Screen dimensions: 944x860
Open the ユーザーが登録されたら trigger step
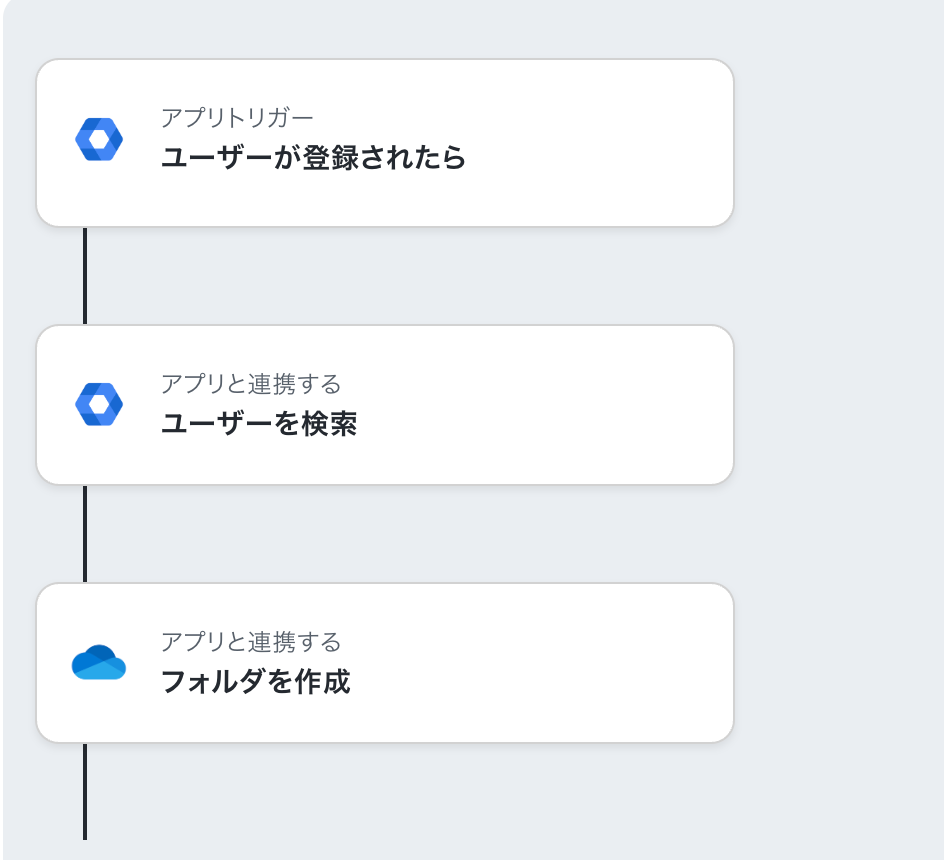tap(385, 143)
